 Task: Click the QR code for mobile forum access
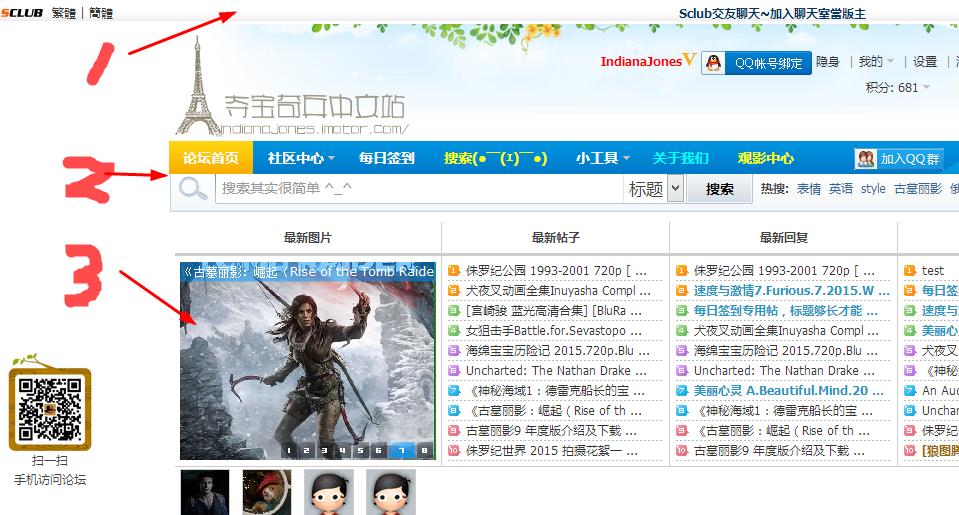(50, 409)
